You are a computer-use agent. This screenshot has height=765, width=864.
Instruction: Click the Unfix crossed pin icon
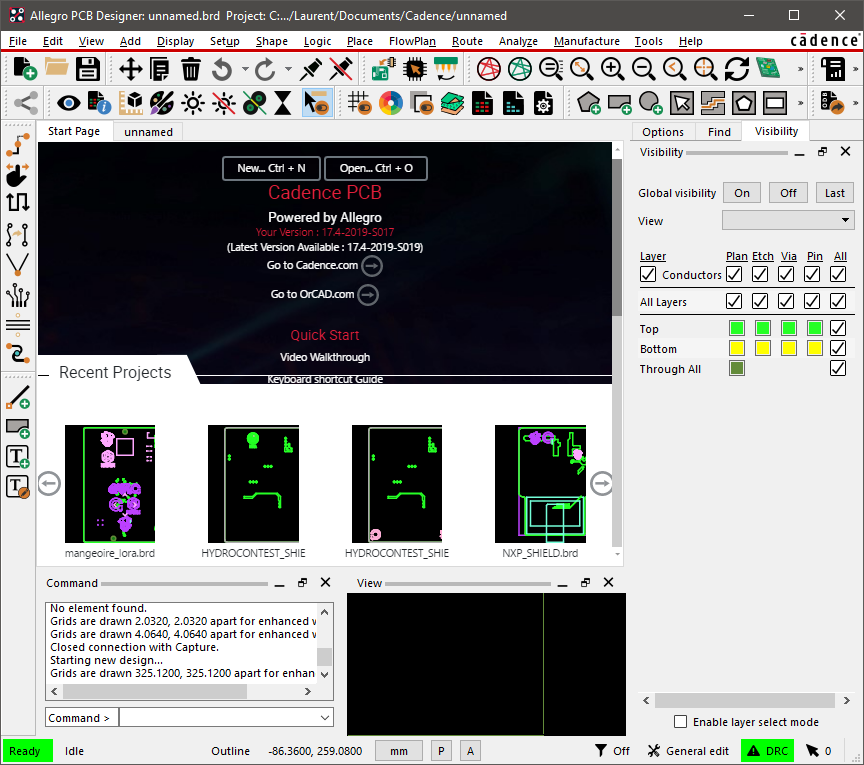[x=341, y=69]
